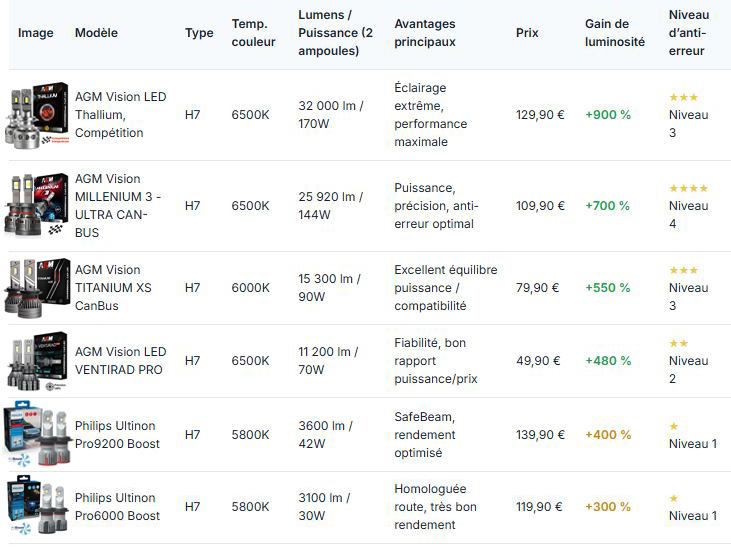This screenshot has width=731, height=548.
Task: Open the AGM Vision LED Thallium, Compétition model name
Action: [x=120, y=115]
